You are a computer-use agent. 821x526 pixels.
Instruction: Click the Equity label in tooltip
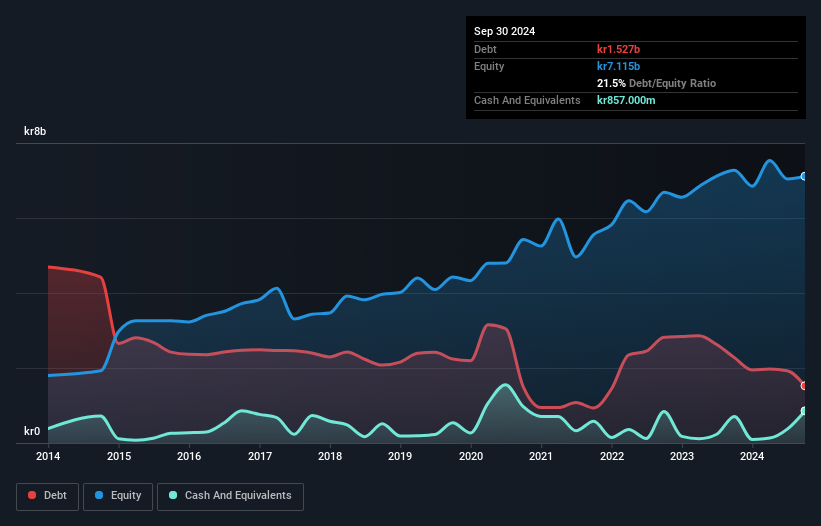point(489,66)
